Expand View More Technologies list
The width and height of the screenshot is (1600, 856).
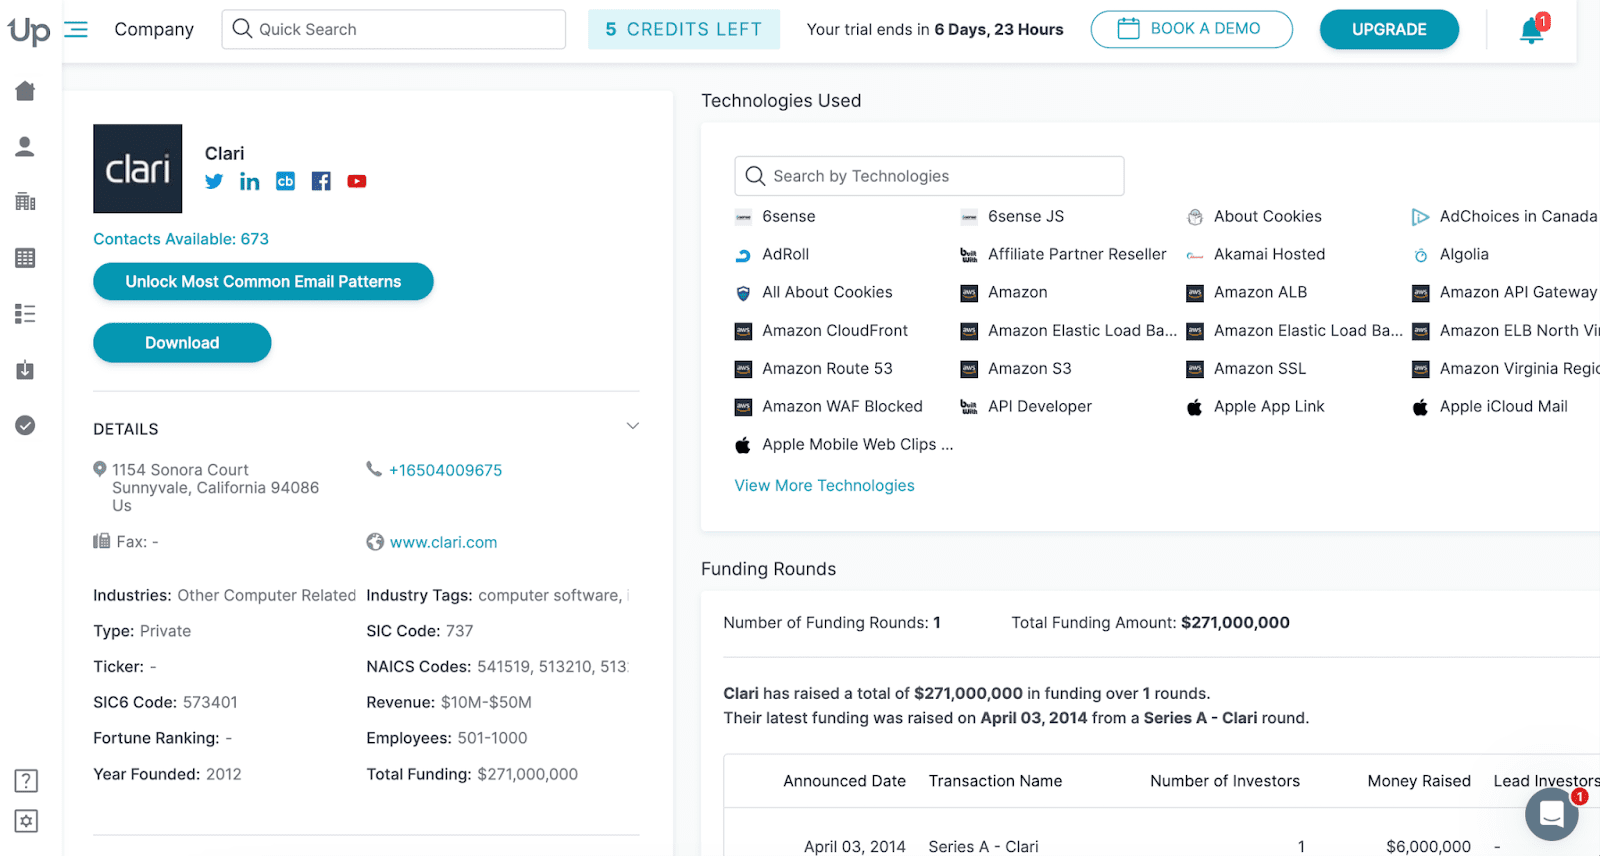(824, 485)
